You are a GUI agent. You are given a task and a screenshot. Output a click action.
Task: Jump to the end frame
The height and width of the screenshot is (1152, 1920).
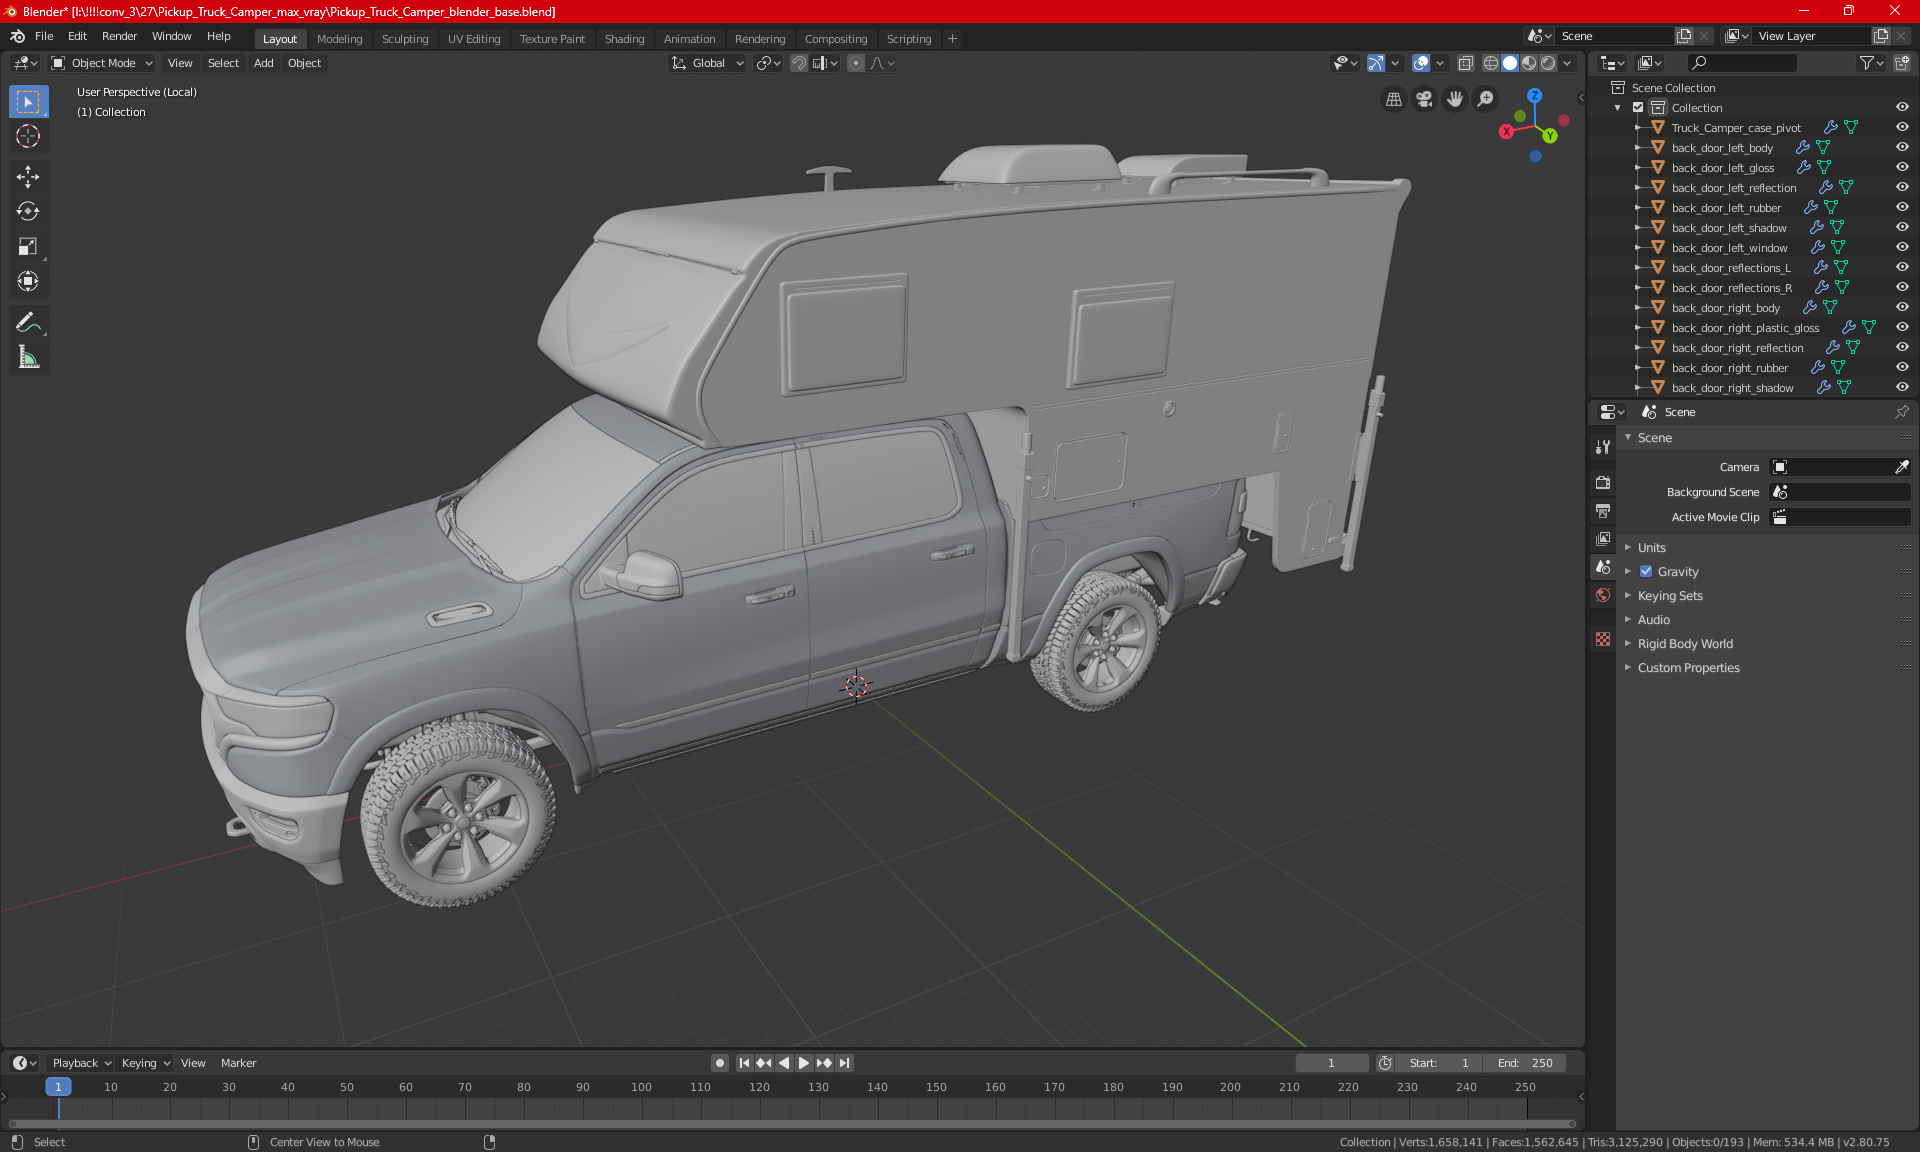(x=845, y=1063)
